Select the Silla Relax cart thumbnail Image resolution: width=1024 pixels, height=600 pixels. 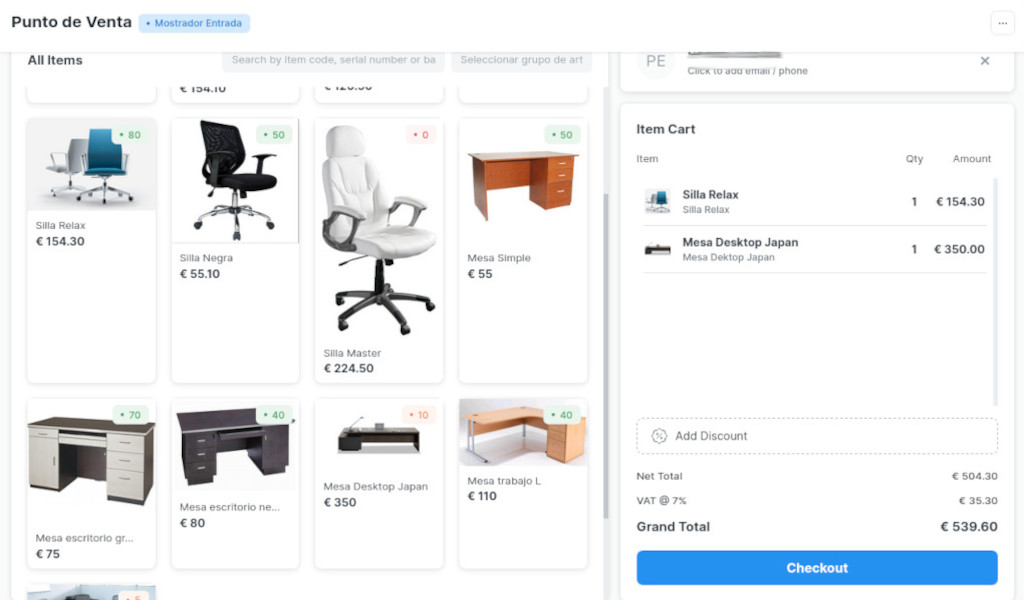point(657,201)
